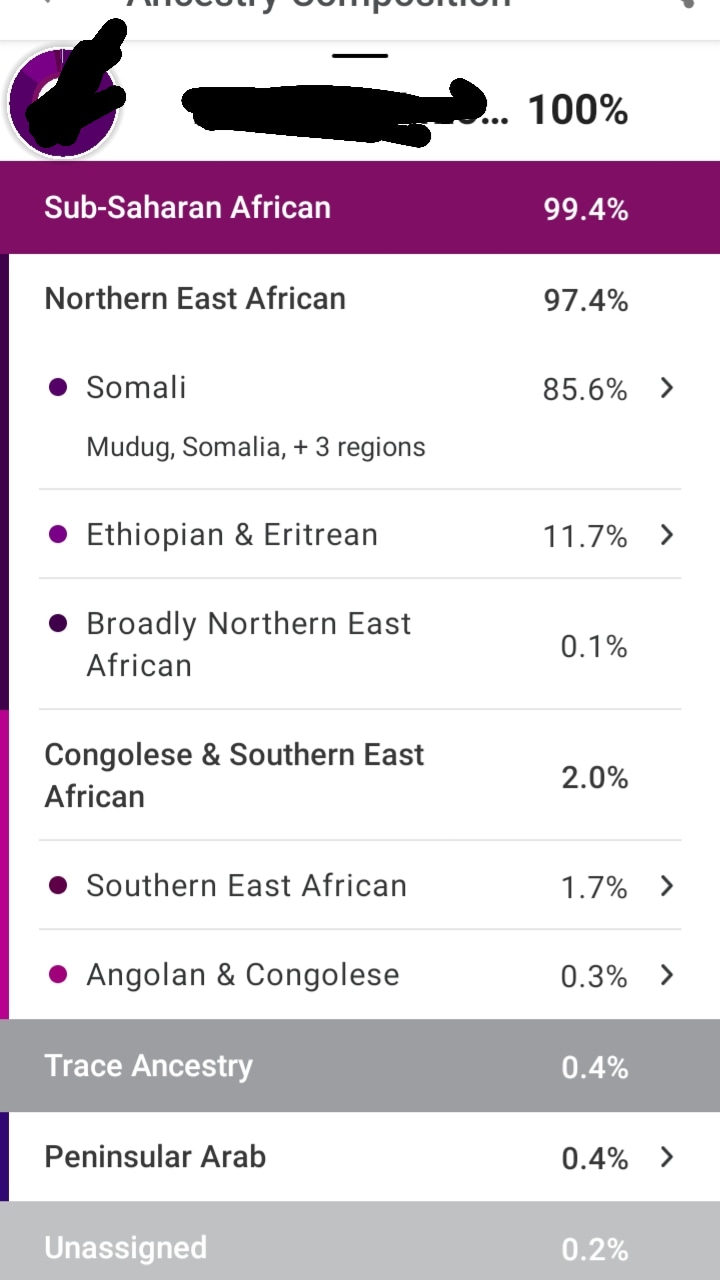
Task: Open the Ethiopian & Eritrean chevron arrow
Action: click(667, 535)
